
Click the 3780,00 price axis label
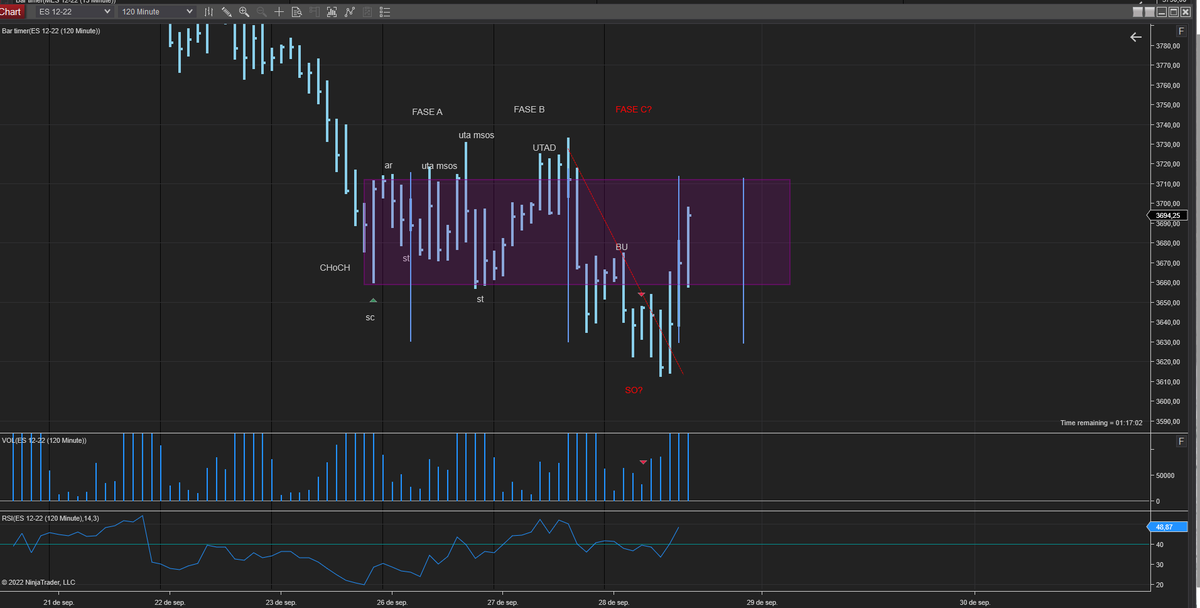pos(1169,46)
